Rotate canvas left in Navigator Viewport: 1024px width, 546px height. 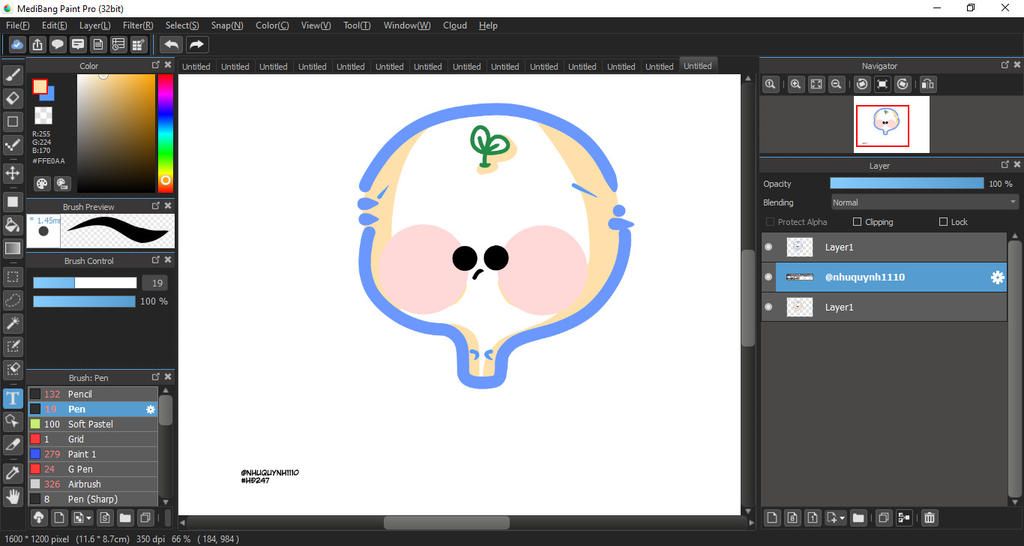[x=862, y=84]
